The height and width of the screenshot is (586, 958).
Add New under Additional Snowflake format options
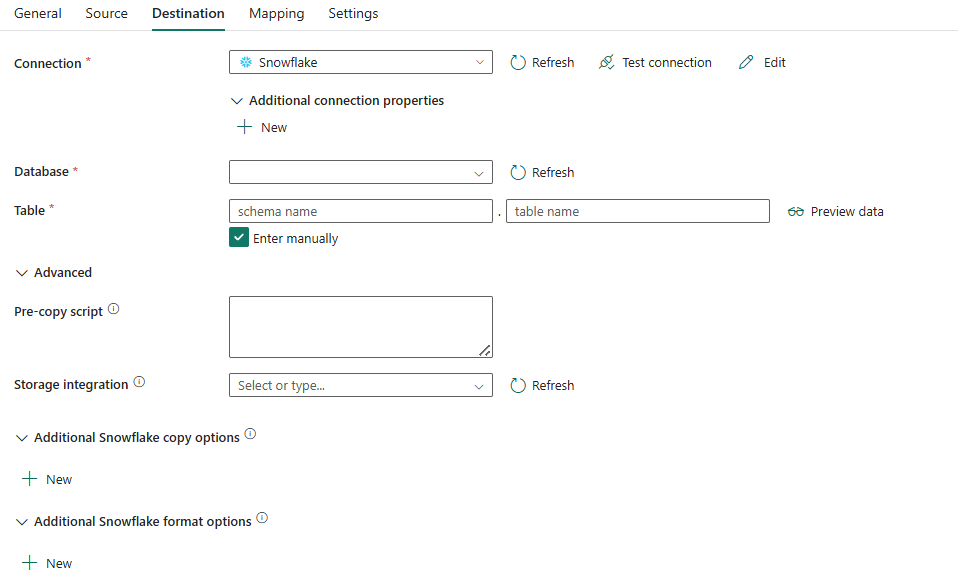pos(47,564)
